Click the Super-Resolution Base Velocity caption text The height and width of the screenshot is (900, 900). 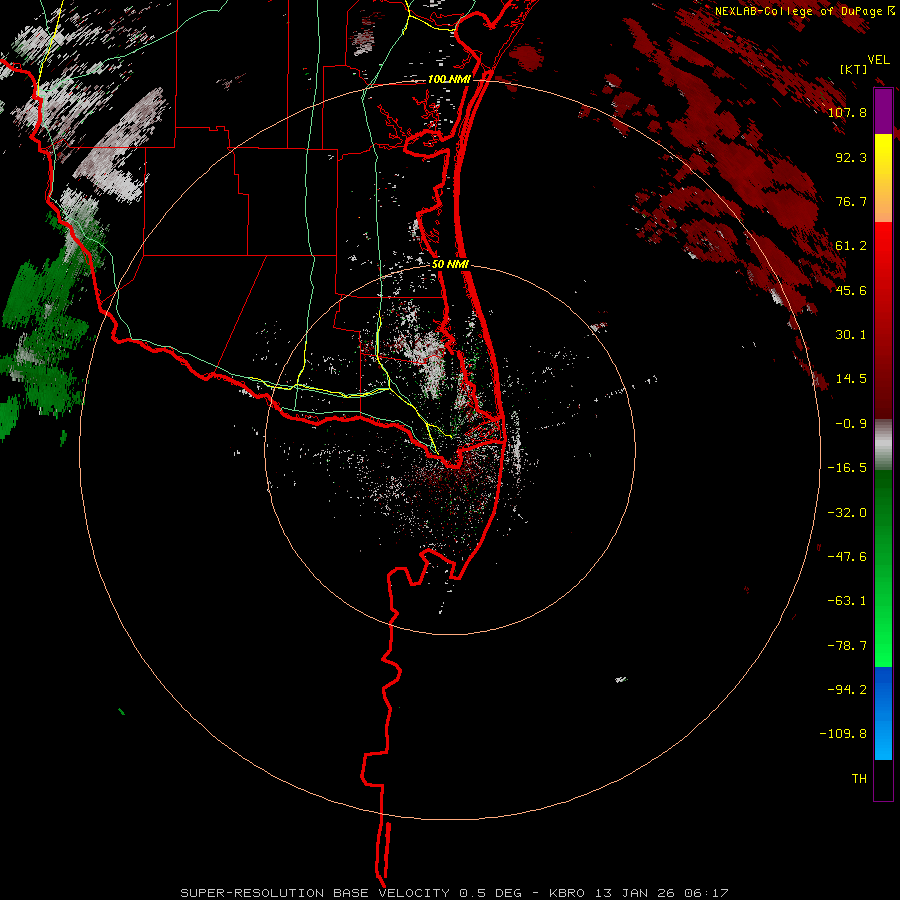pos(455,893)
